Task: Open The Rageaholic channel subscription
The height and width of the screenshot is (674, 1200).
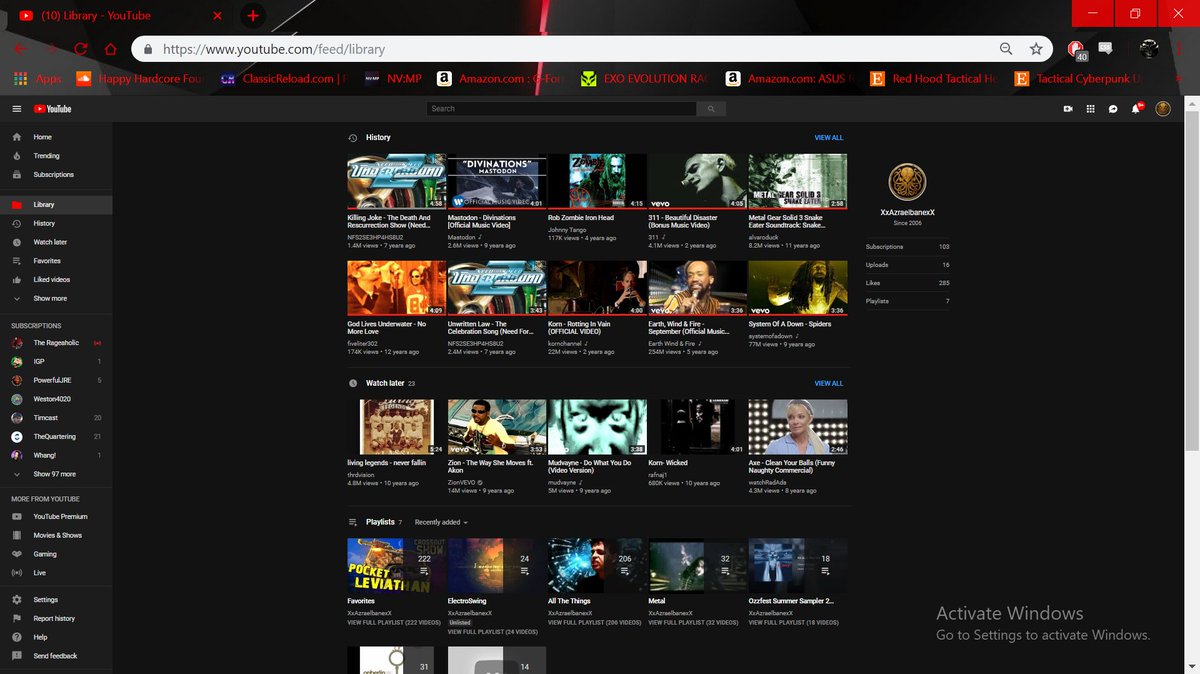Action: pyautogui.click(x=56, y=343)
